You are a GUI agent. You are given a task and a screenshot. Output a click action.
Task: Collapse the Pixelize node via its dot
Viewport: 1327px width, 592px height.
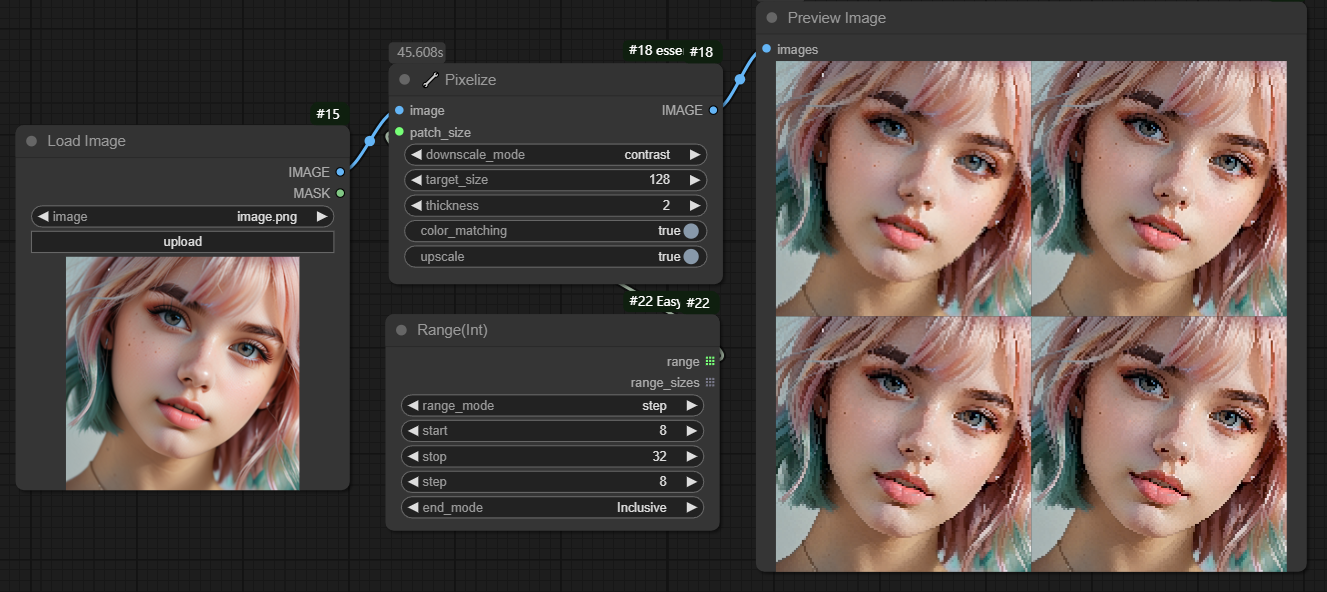tap(404, 80)
